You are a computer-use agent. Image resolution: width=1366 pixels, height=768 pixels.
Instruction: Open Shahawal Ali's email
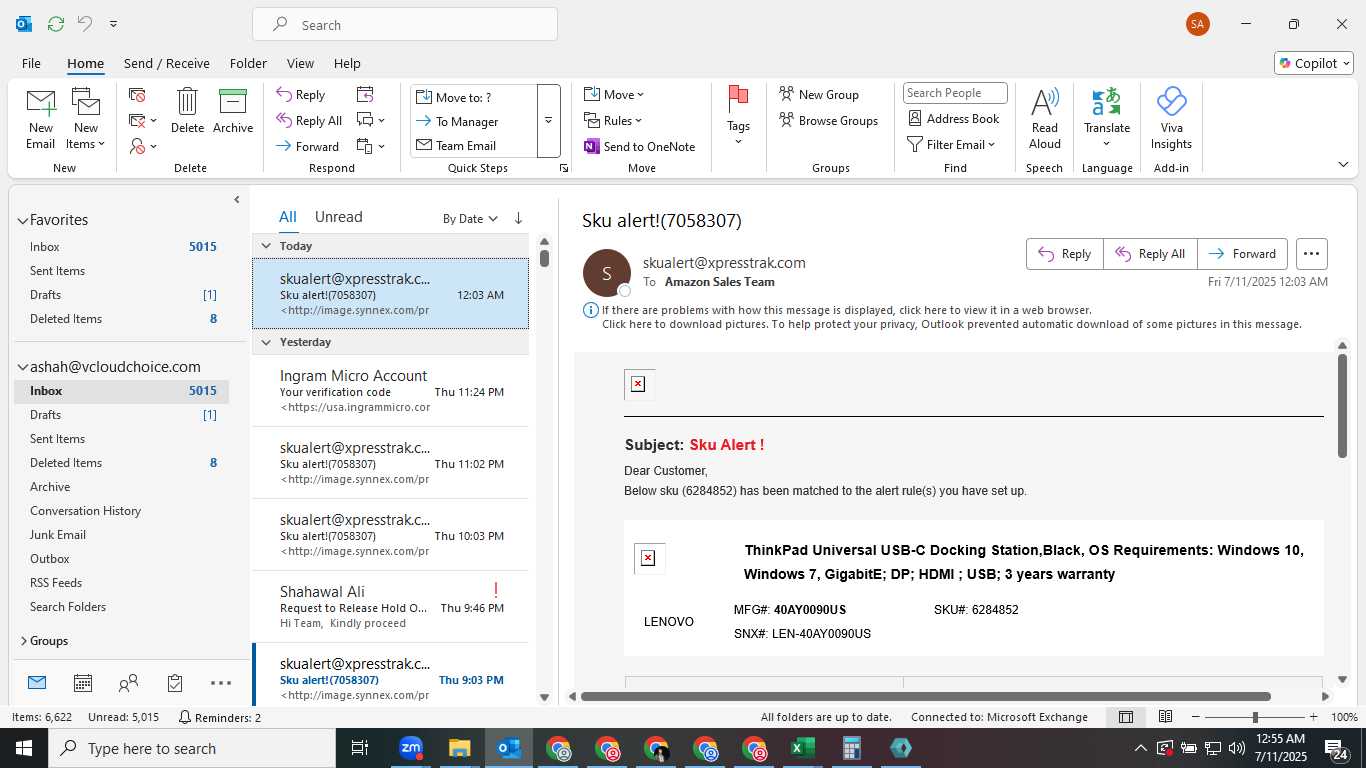[x=390, y=607]
